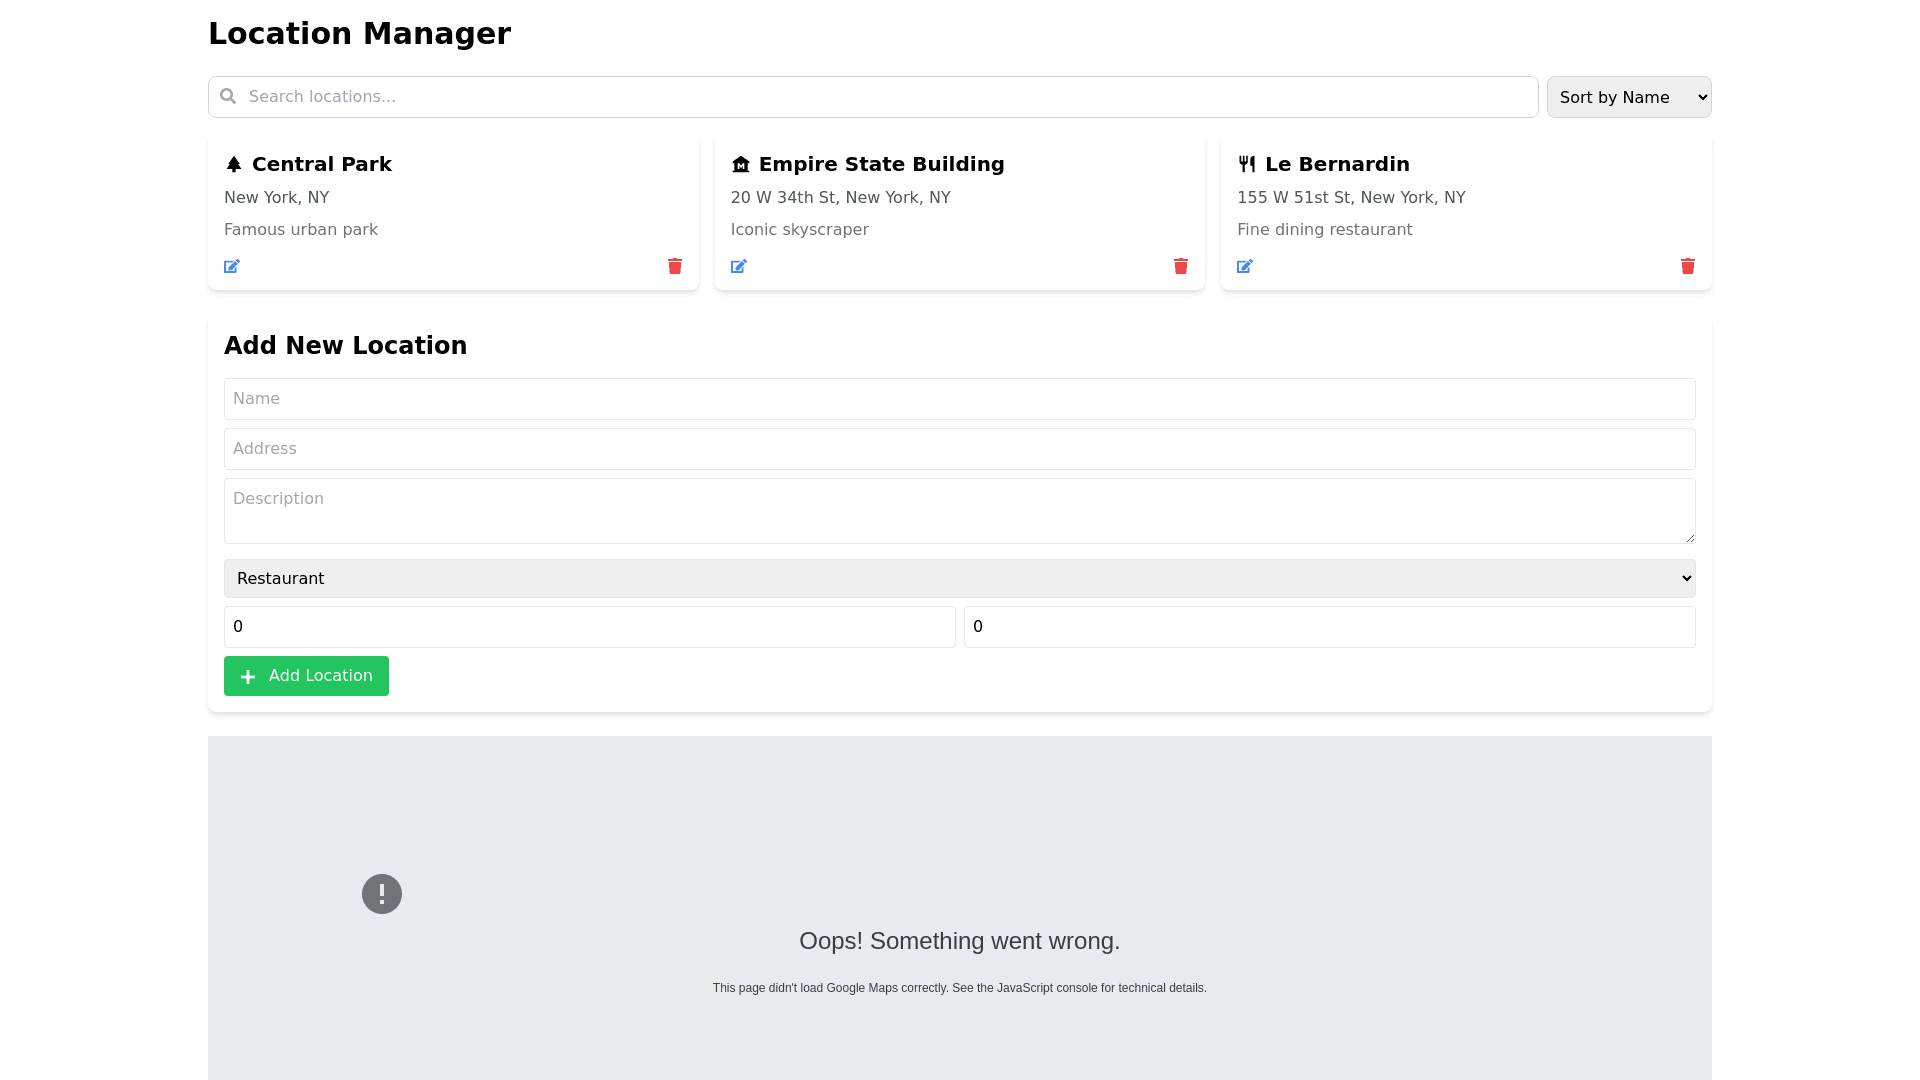Screen dimensions: 1920x1080
Task: Edit the Central Park location
Action: point(232,266)
